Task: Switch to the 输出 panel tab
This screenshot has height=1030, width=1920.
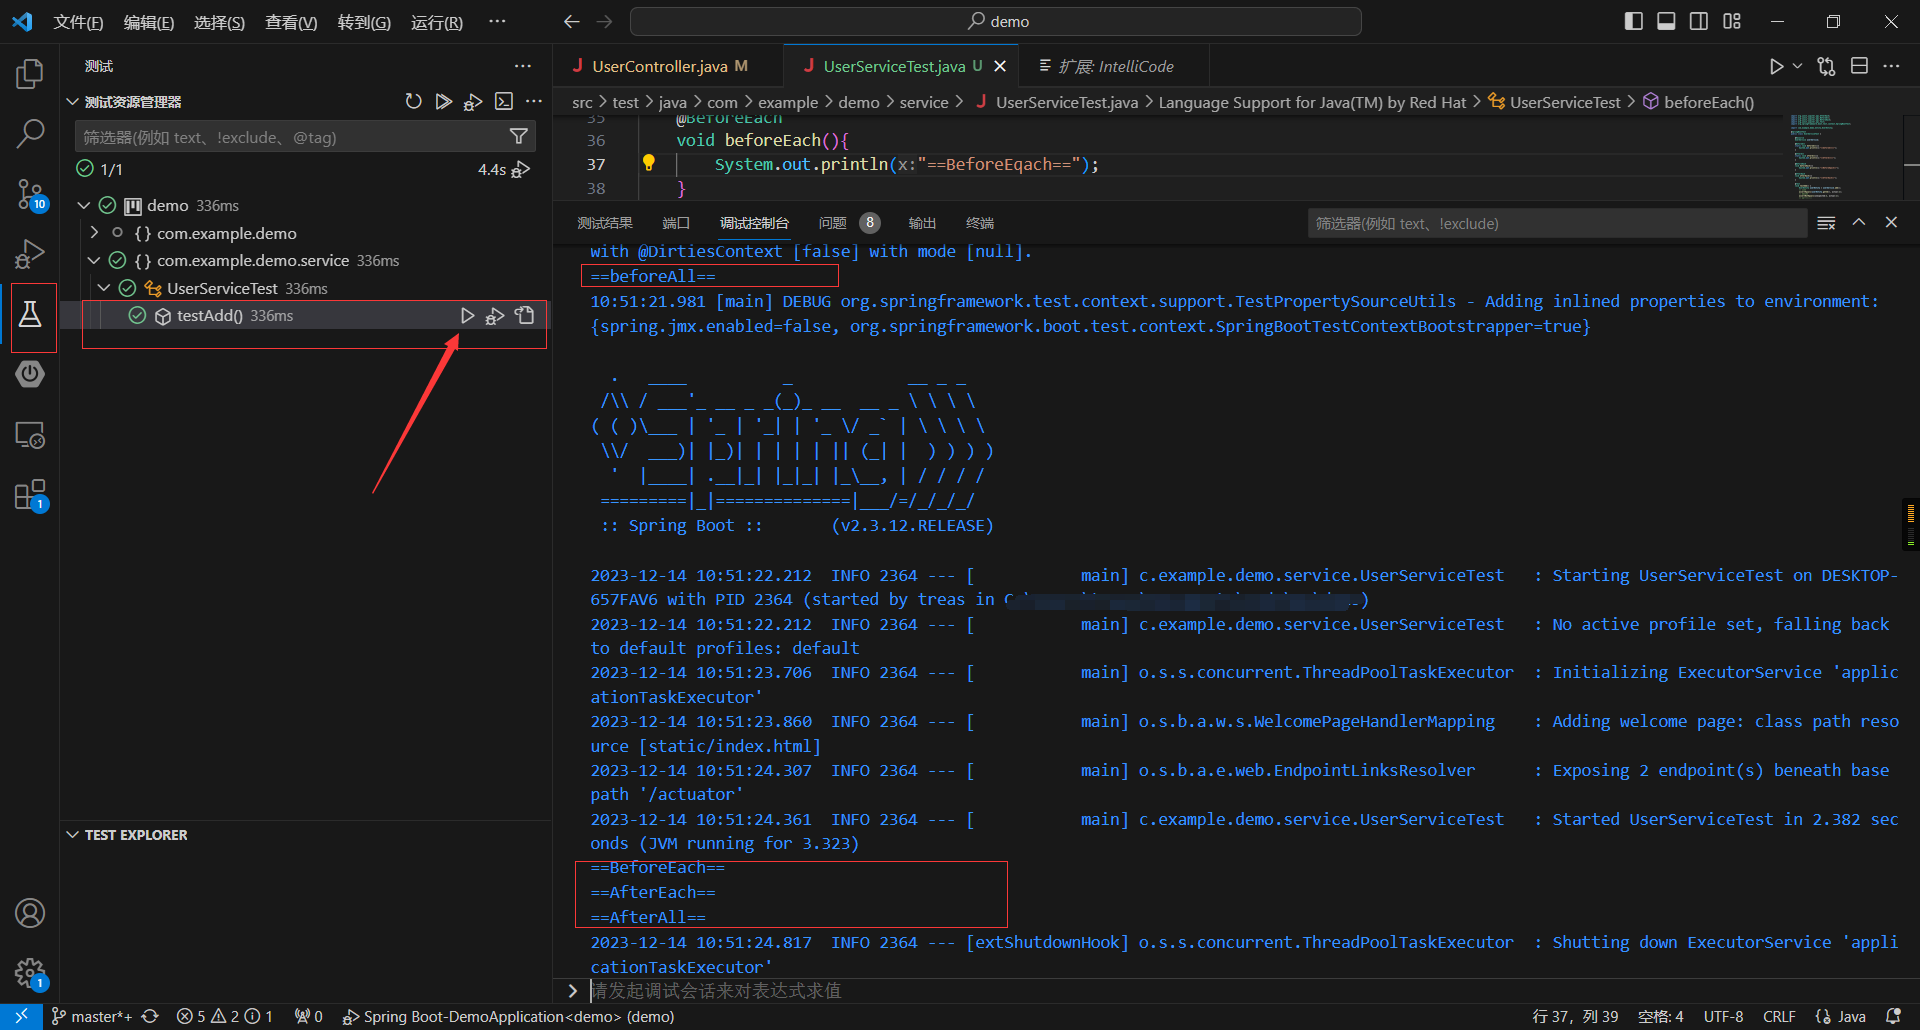Action: tap(922, 223)
